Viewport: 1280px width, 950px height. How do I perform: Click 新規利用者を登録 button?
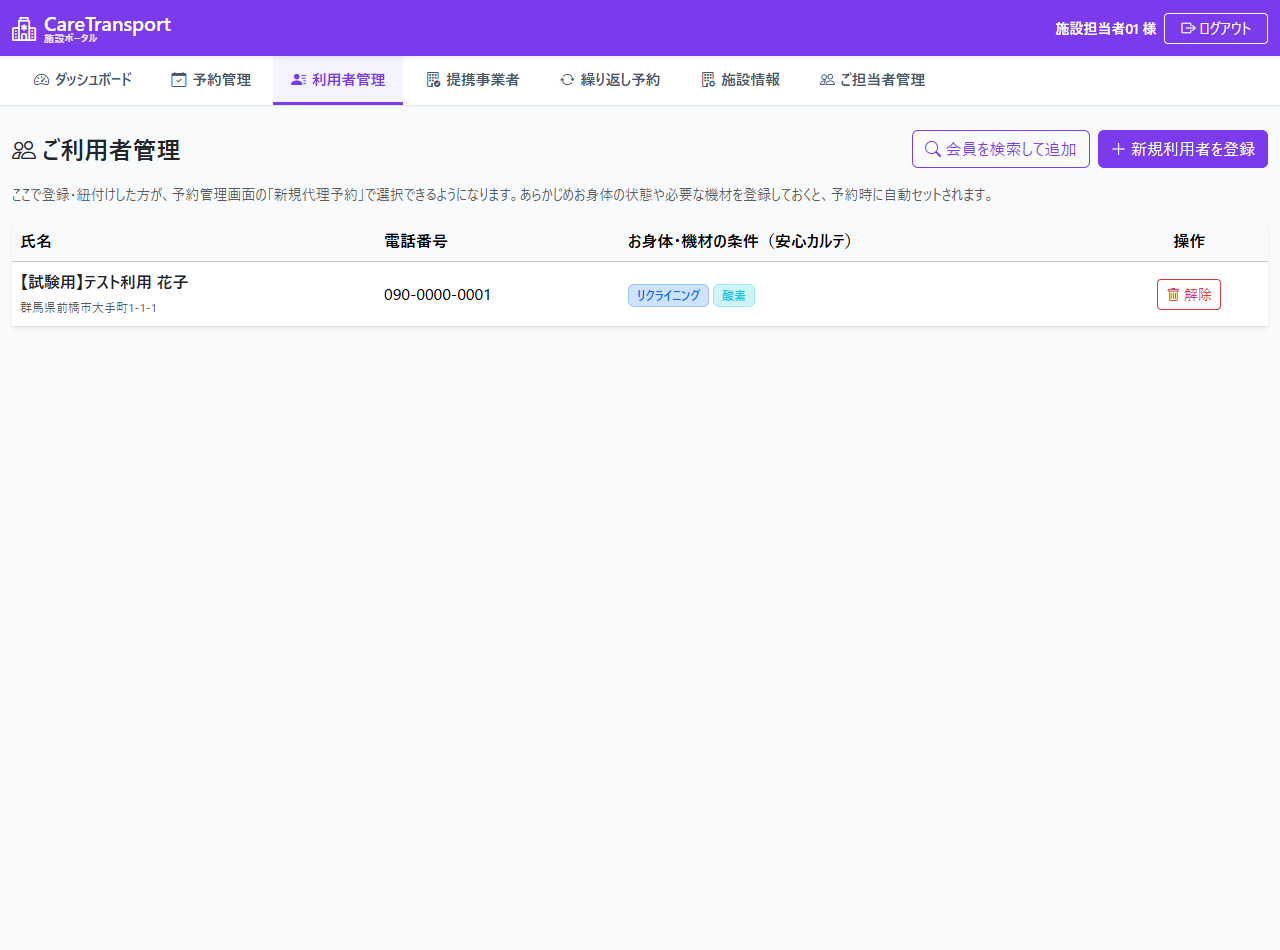(1183, 149)
